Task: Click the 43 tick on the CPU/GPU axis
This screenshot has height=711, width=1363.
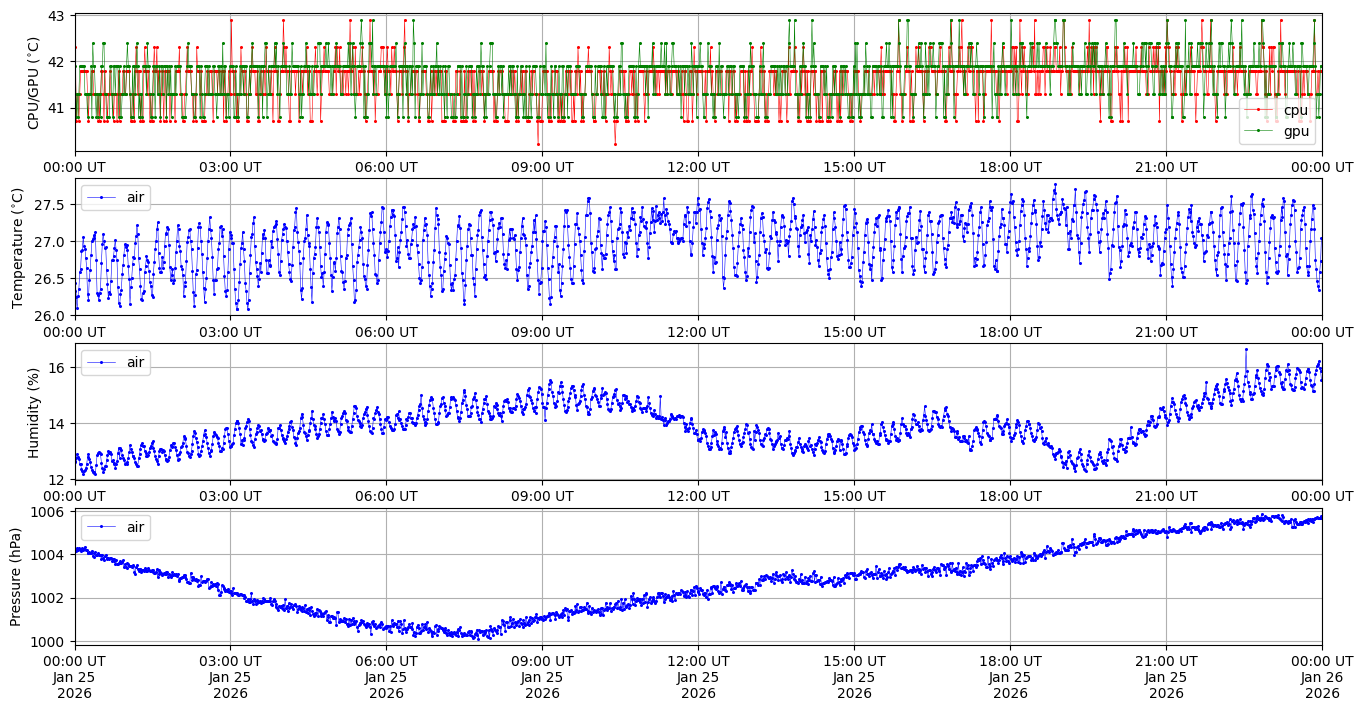Action: tap(56, 17)
